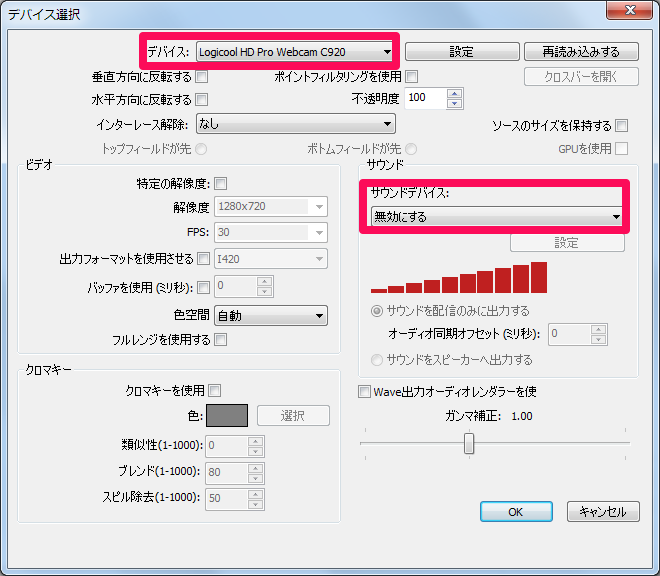The image size is (660, 576).
Task: Click the バッファ milliseconds value field
Action: point(235,286)
